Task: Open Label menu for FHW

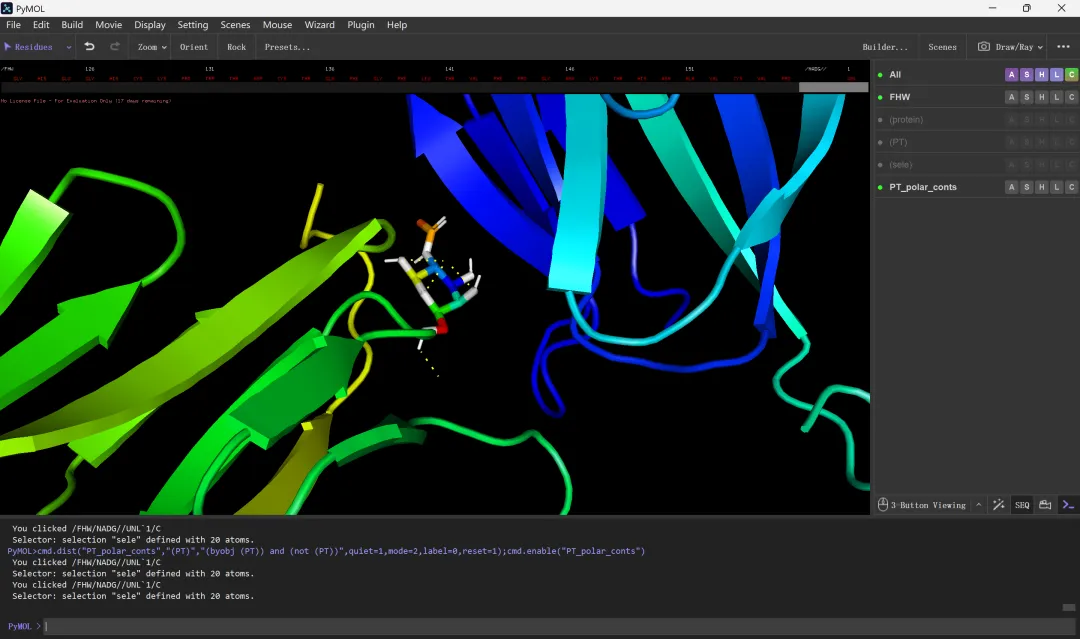Action: (1057, 97)
